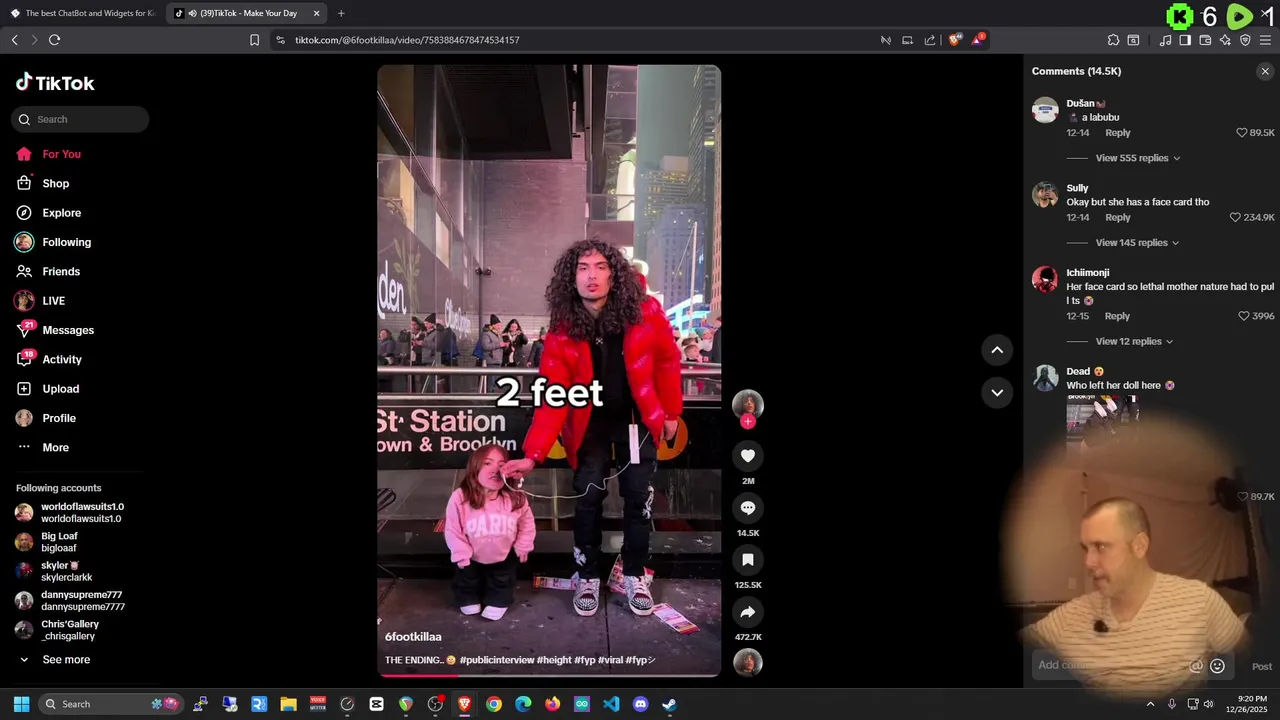Close the comments panel
The image size is (1280, 720).
[x=1265, y=71]
